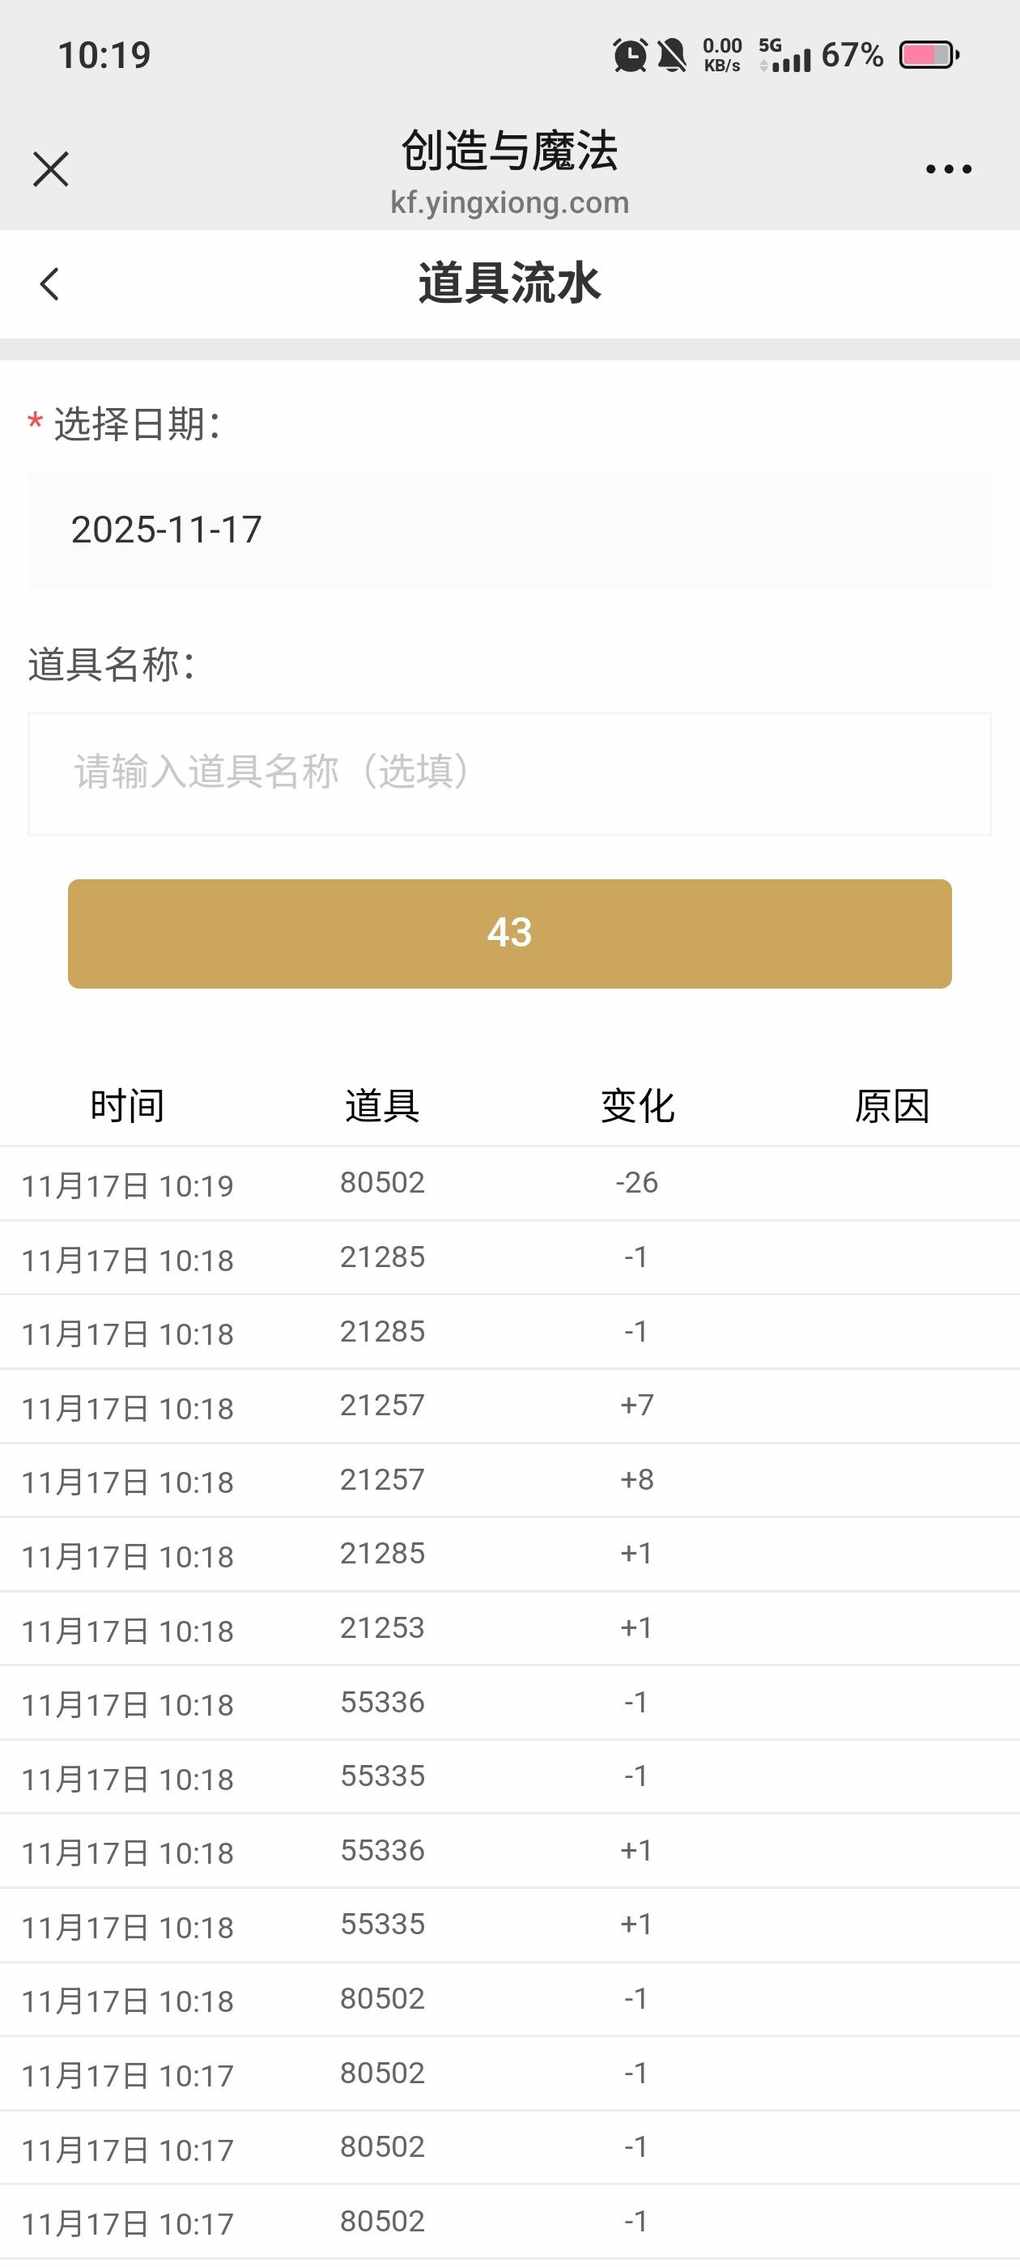This screenshot has height=2267, width=1020.
Task: Tap the alarm clock status icon
Action: tap(630, 55)
